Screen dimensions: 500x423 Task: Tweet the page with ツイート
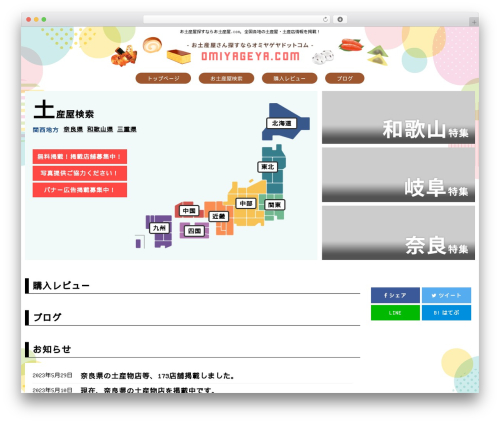[446, 295]
